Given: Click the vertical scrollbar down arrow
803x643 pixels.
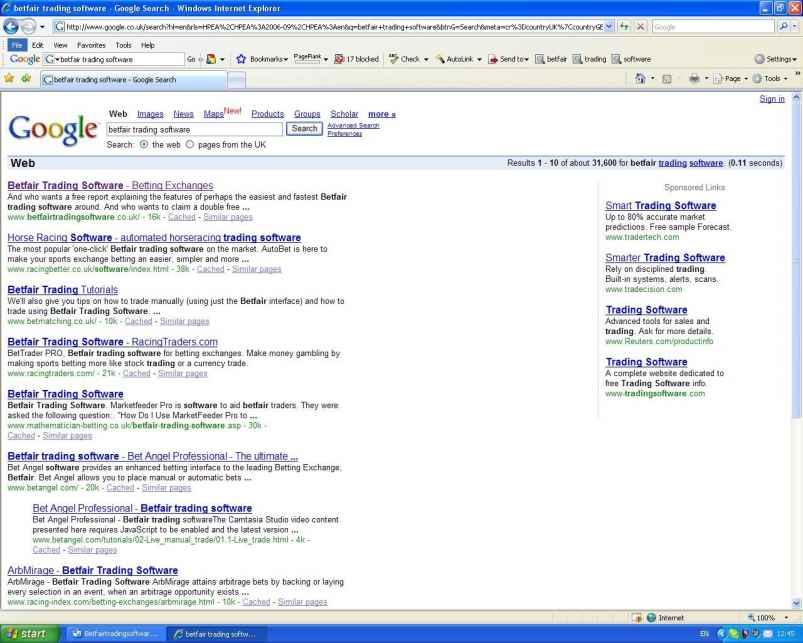Looking at the screenshot, I should tap(796, 603).
